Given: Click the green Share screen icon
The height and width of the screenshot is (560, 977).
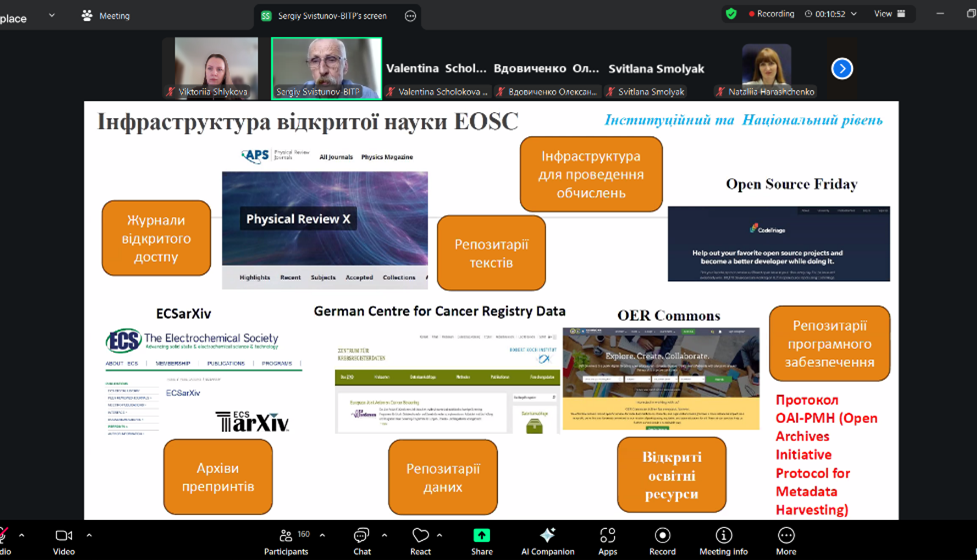Looking at the screenshot, I should [481, 537].
